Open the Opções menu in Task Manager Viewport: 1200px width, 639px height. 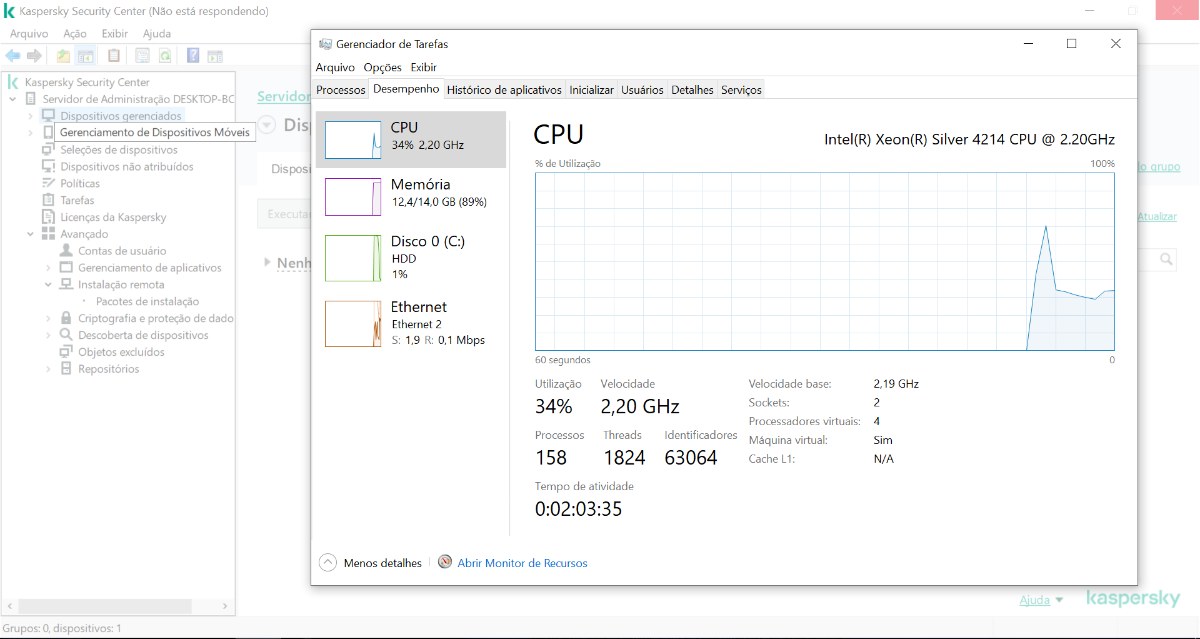(x=382, y=67)
